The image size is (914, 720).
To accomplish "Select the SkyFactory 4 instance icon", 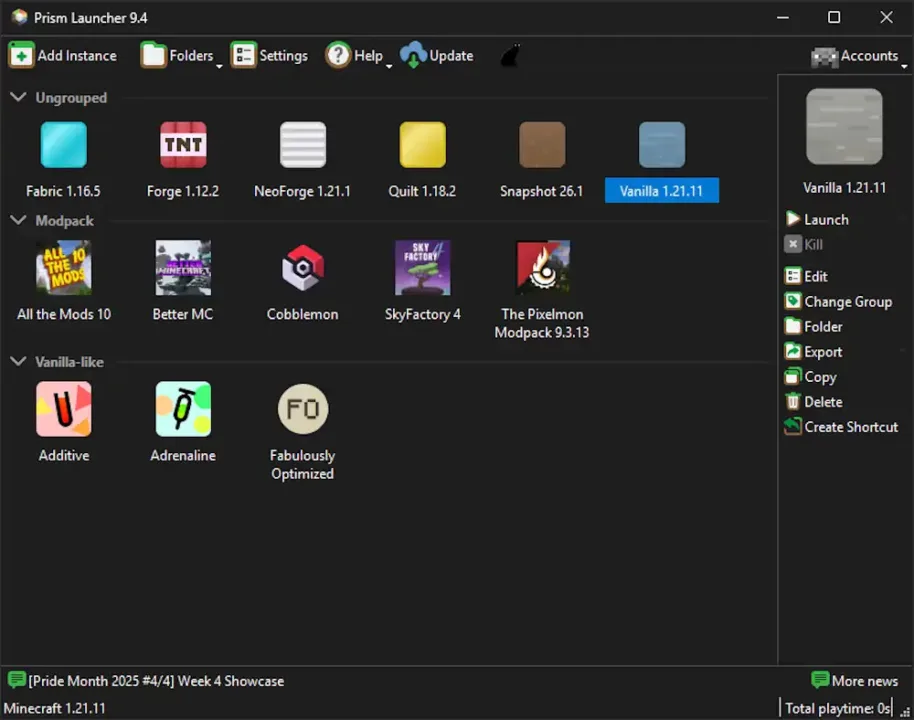I will tap(422, 268).
